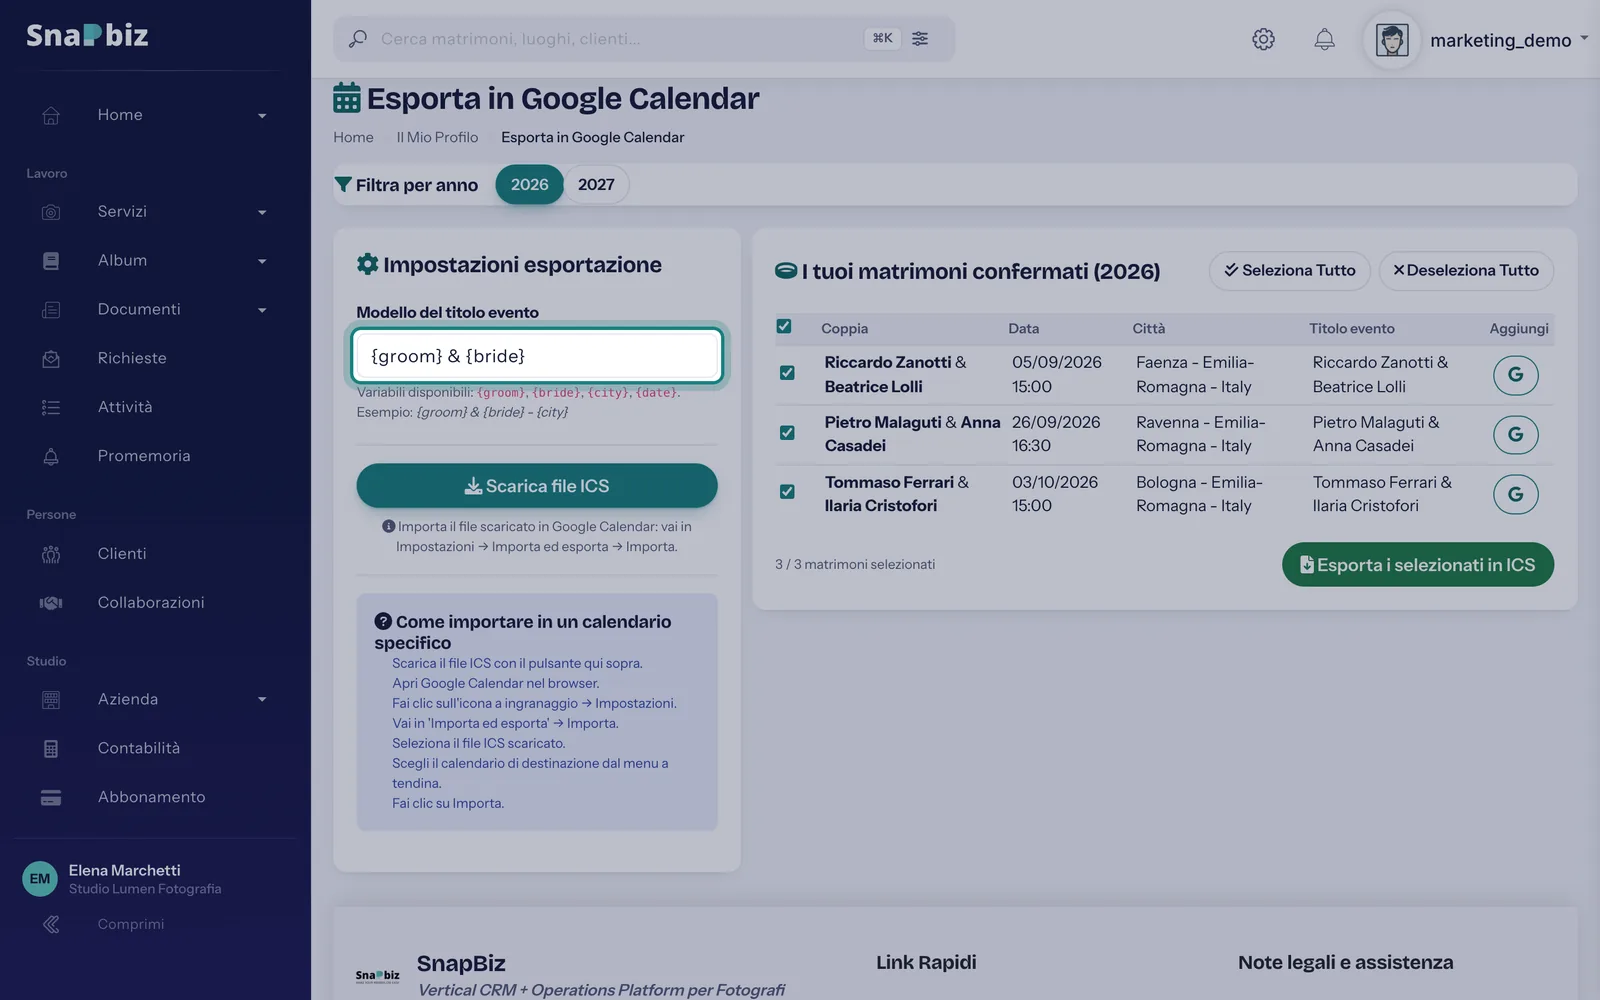This screenshot has height=1000, width=1600.
Task: Open marketing_demo user dropdown arrow
Action: tap(1584, 38)
